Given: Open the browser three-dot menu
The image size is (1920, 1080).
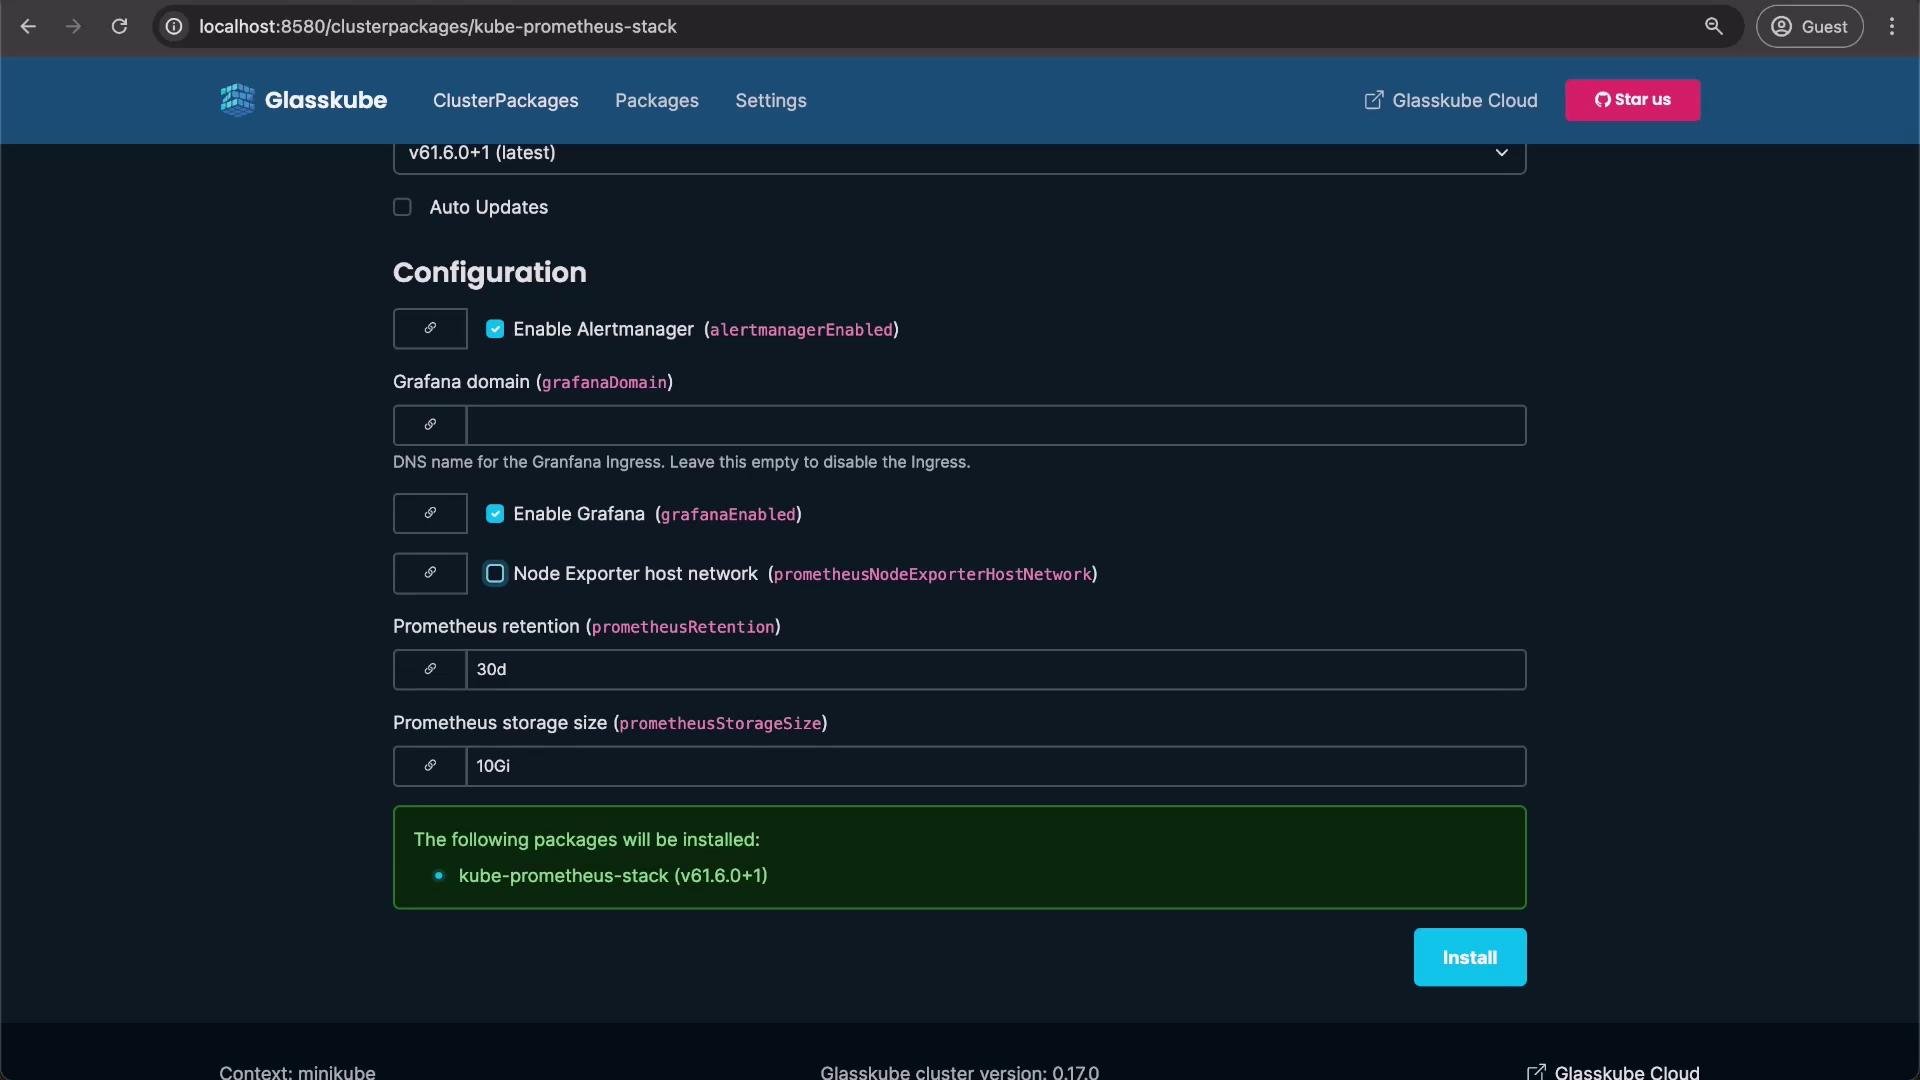Looking at the screenshot, I should 1892,27.
